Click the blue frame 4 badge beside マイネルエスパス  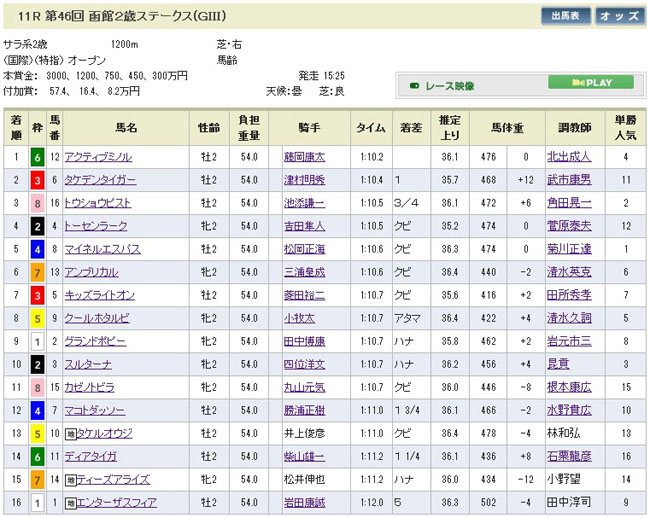[36, 247]
